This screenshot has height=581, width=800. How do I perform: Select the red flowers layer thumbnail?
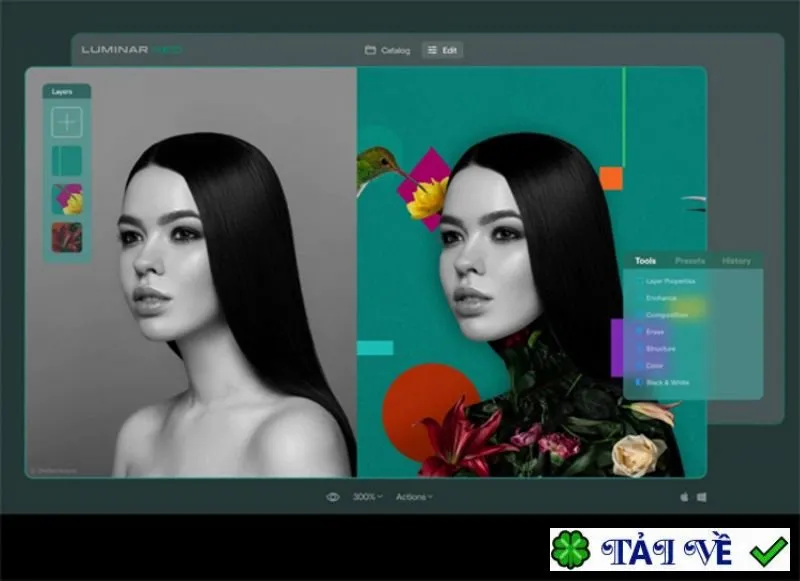(x=67, y=237)
